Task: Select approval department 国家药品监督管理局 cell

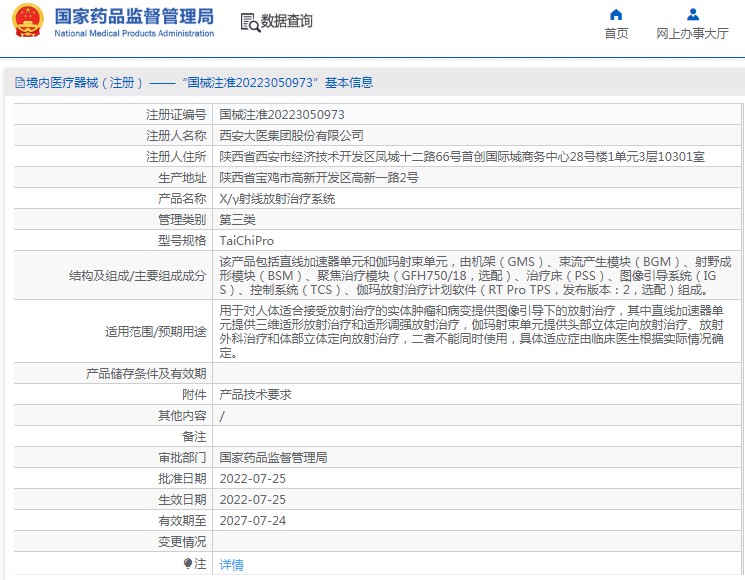Action: point(273,457)
